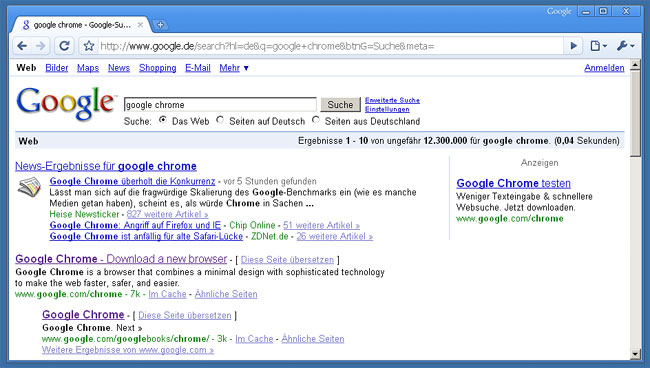Click the scrollbar up arrow

tap(635, 65)
